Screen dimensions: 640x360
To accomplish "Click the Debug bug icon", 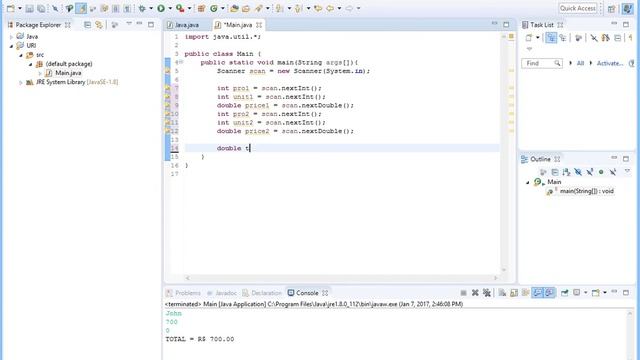I will coord(142,8).
